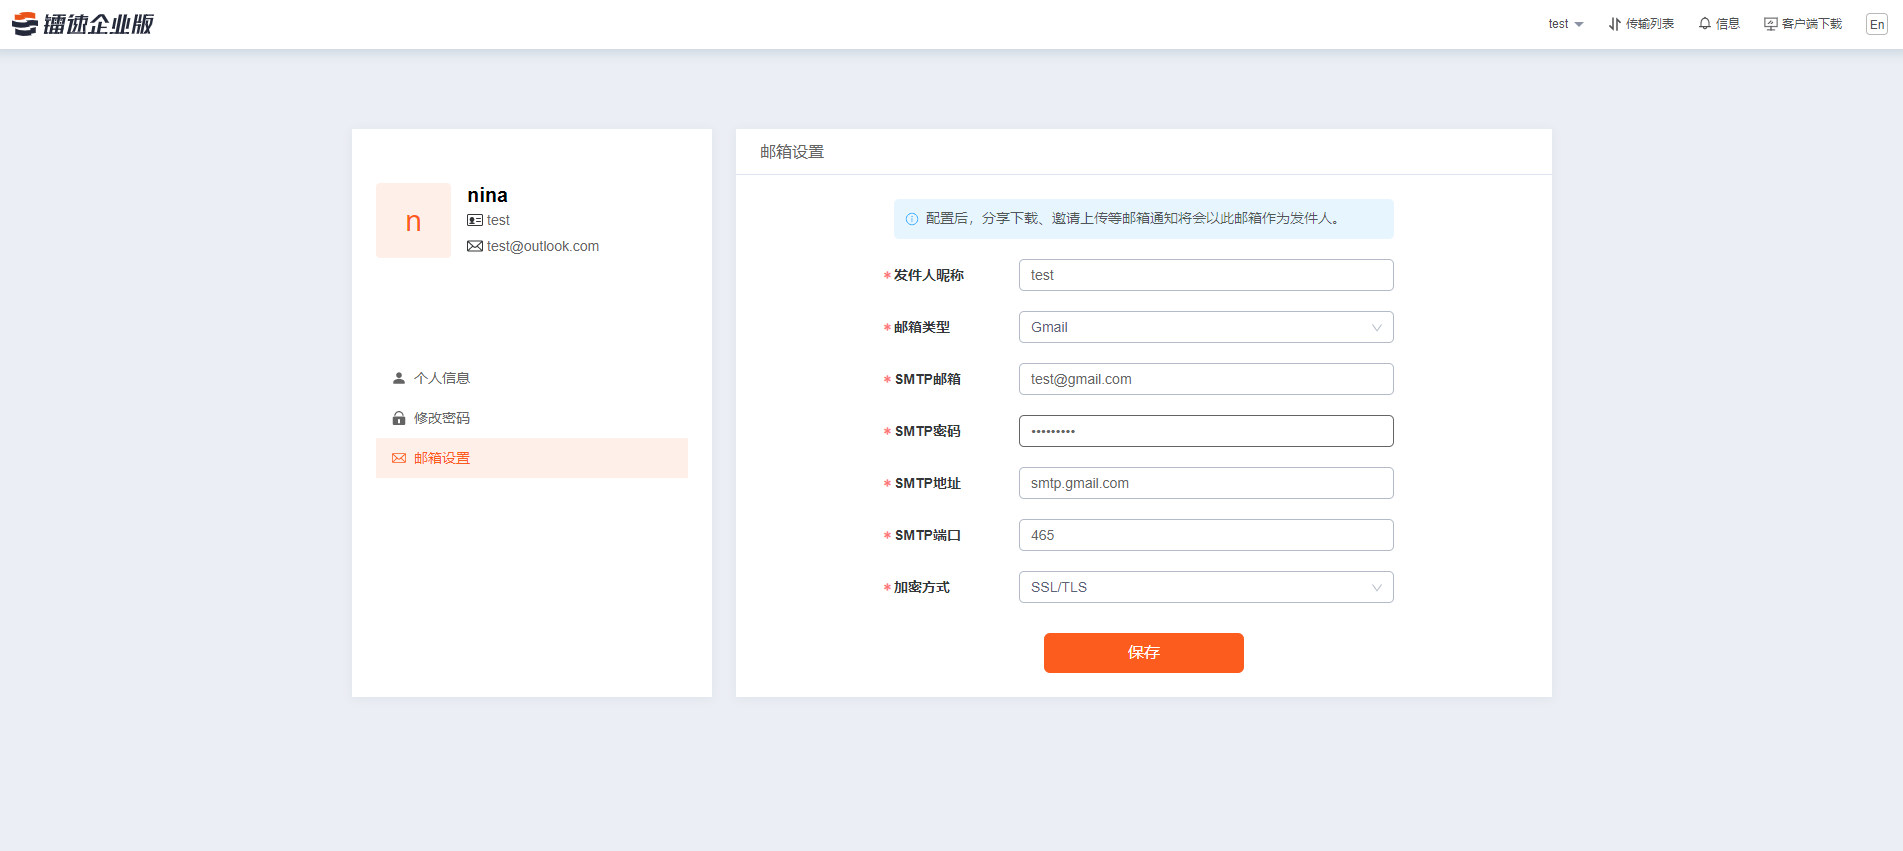Open the transfer list icon
This screenshot has width=1903, height=851.
[1614, 24]
